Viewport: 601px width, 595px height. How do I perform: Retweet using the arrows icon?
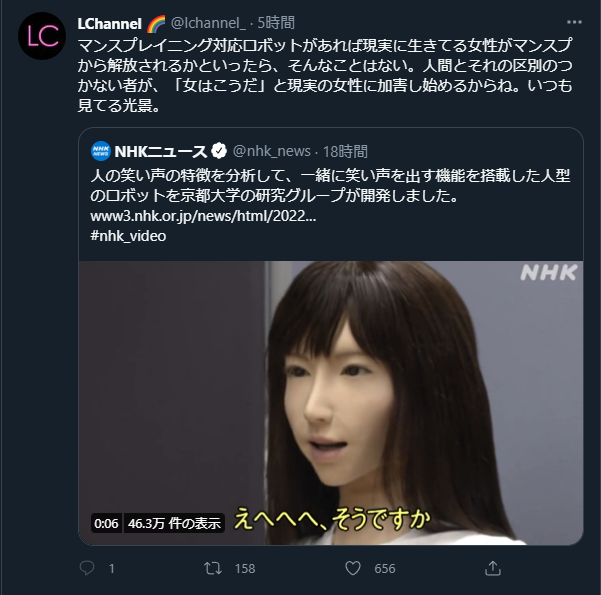point(213,568)
